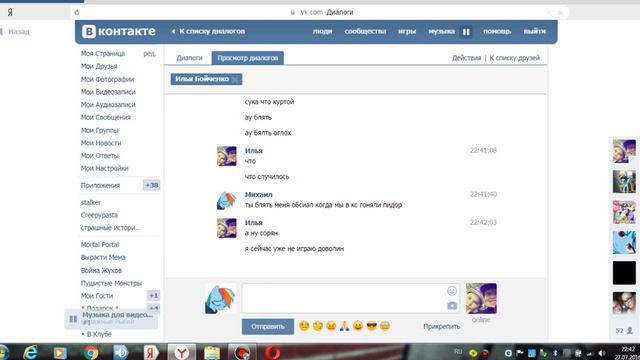640x360 pixels.
Task: Open Мои Видеозаписи
Action: (108, 92)
